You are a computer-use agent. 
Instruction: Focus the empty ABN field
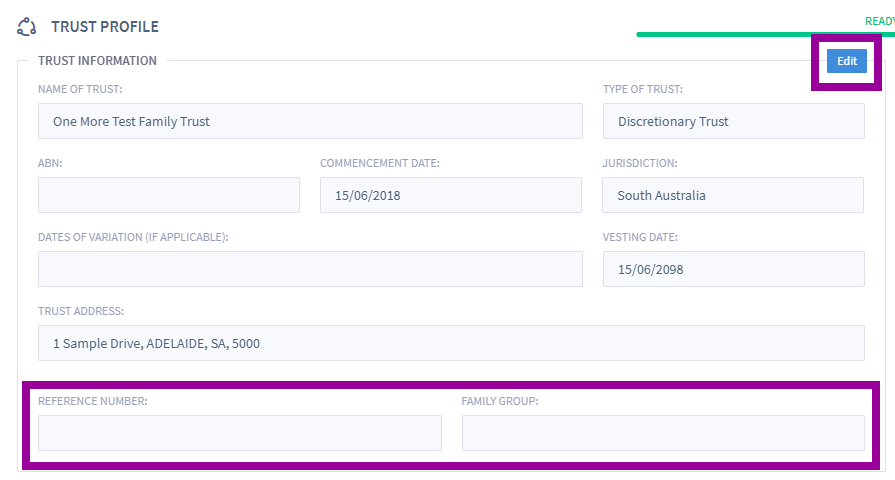pos(169,195)
